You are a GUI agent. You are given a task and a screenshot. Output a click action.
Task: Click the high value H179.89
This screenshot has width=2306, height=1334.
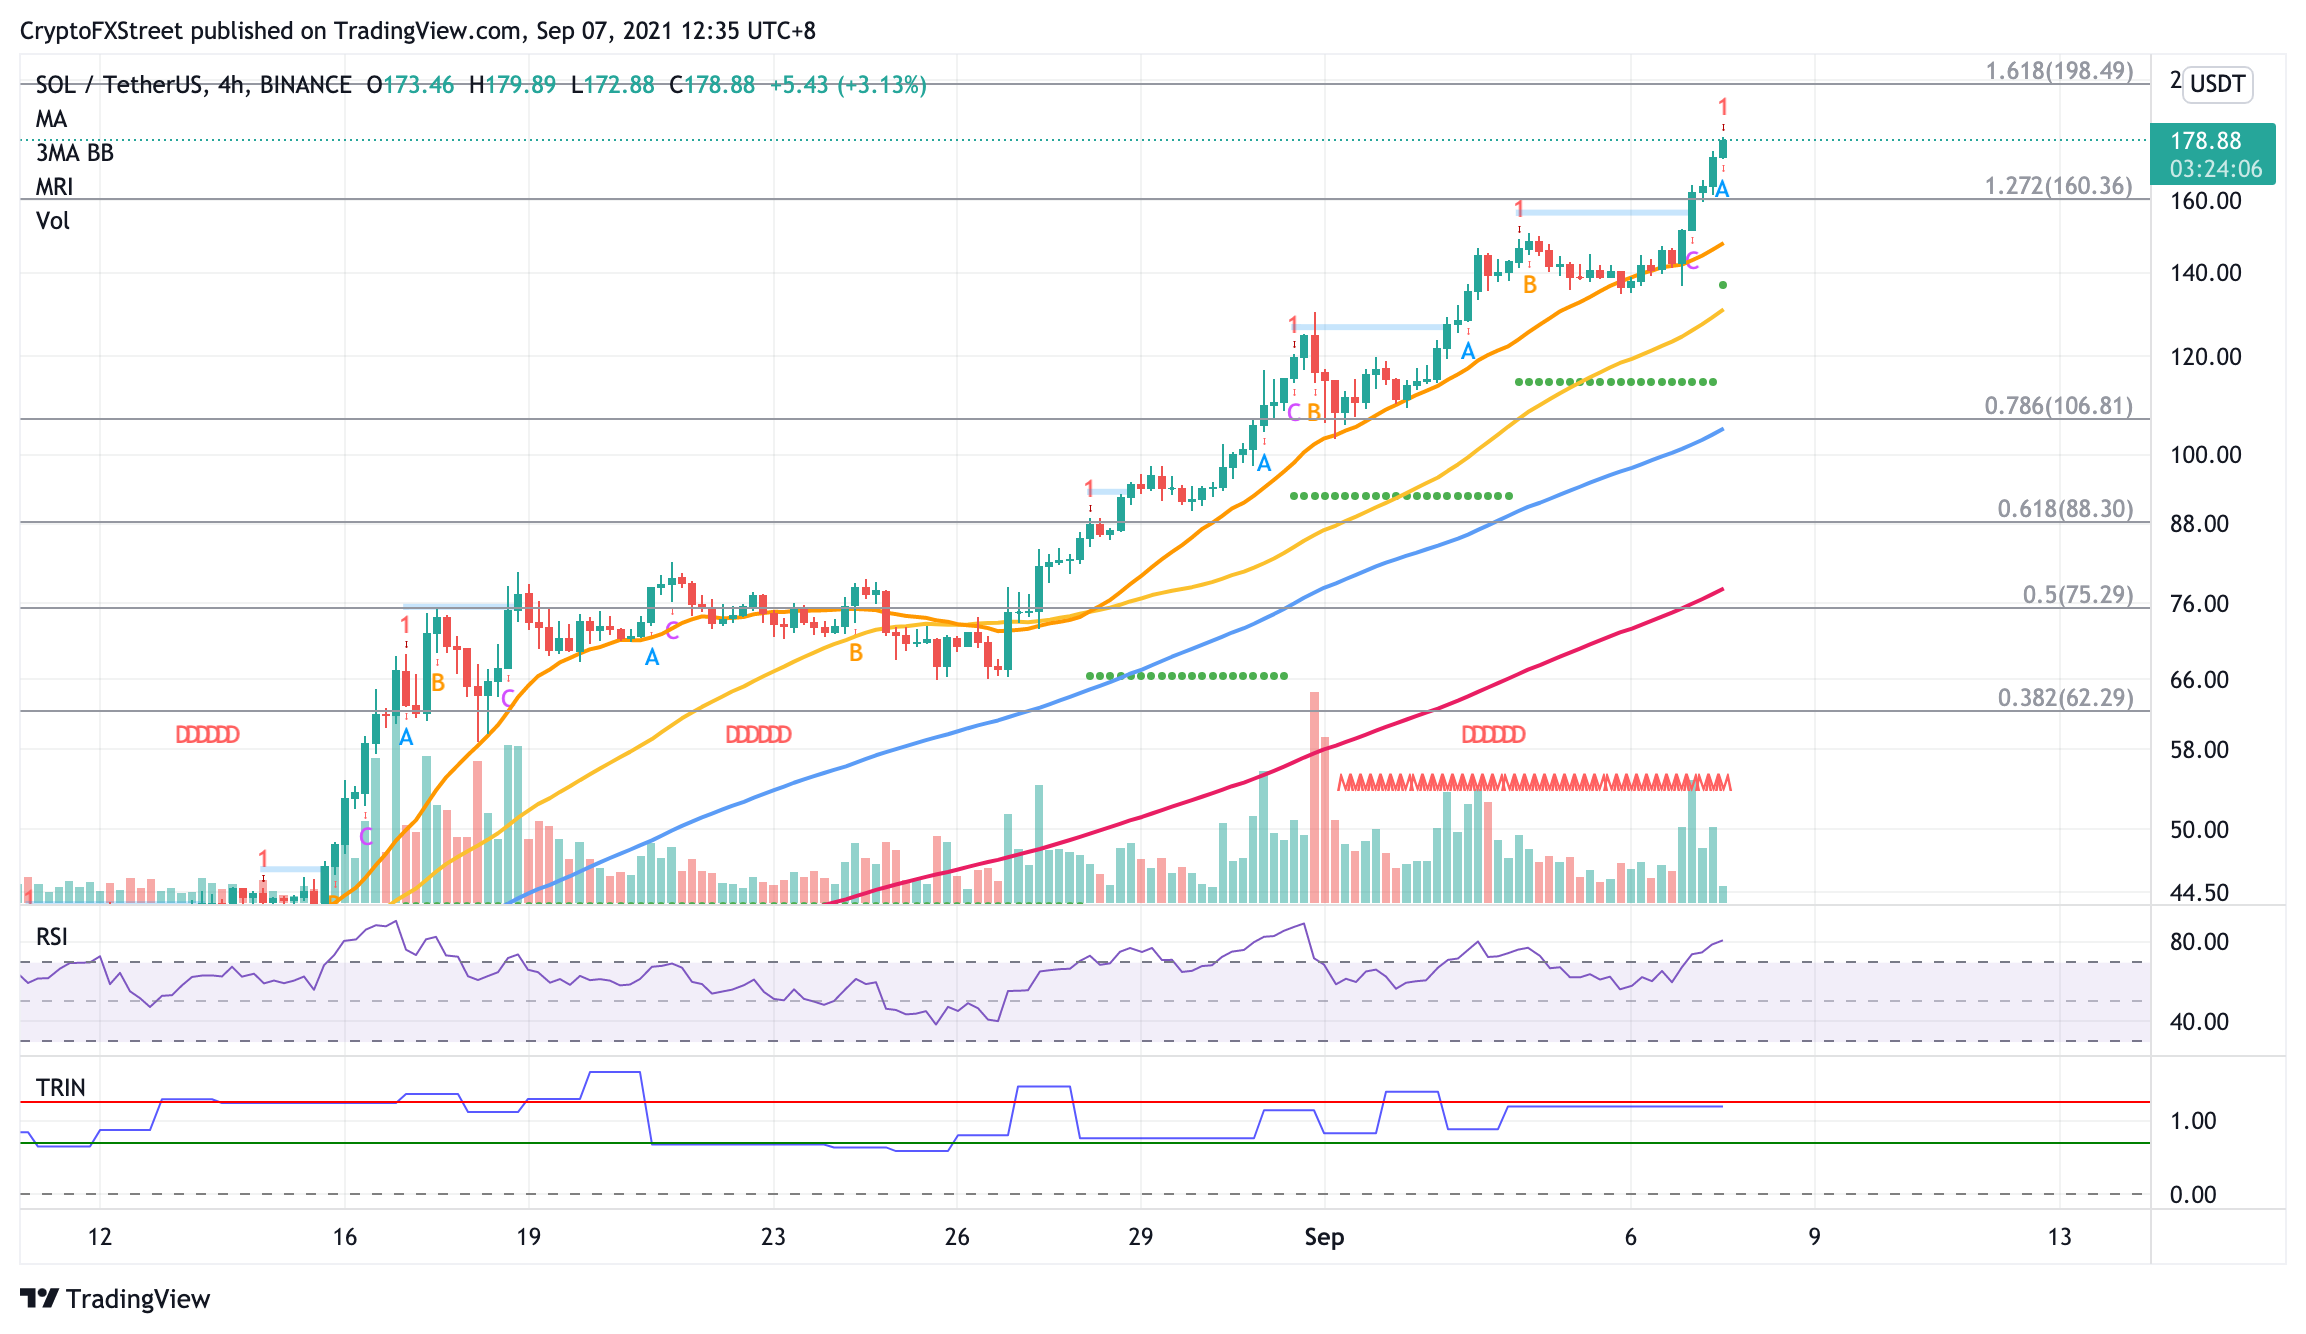coord(512,85)
